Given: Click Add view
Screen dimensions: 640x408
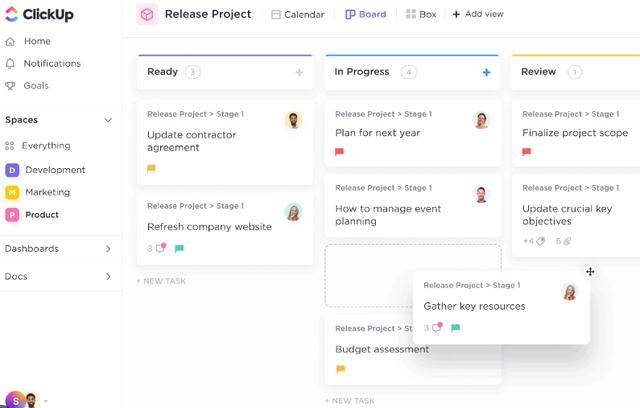Looking at the screenshot, I should [x=478, y=14].
